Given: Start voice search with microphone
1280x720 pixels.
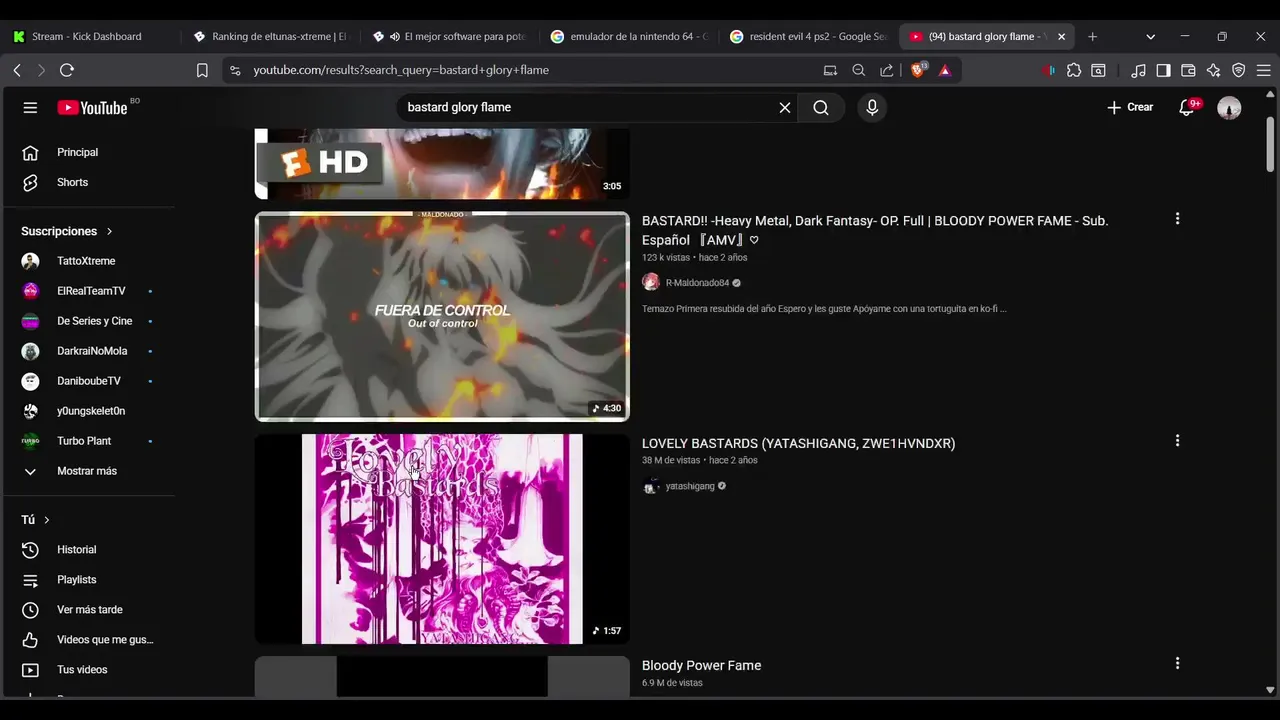Looking at the screenshot, I should pyautogui.click(x=872, y=108).
